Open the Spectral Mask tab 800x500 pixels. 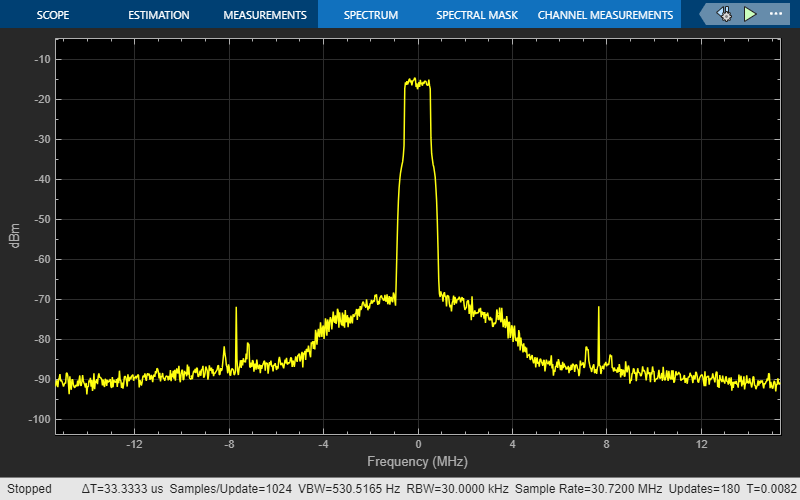(x=477, y=15)
